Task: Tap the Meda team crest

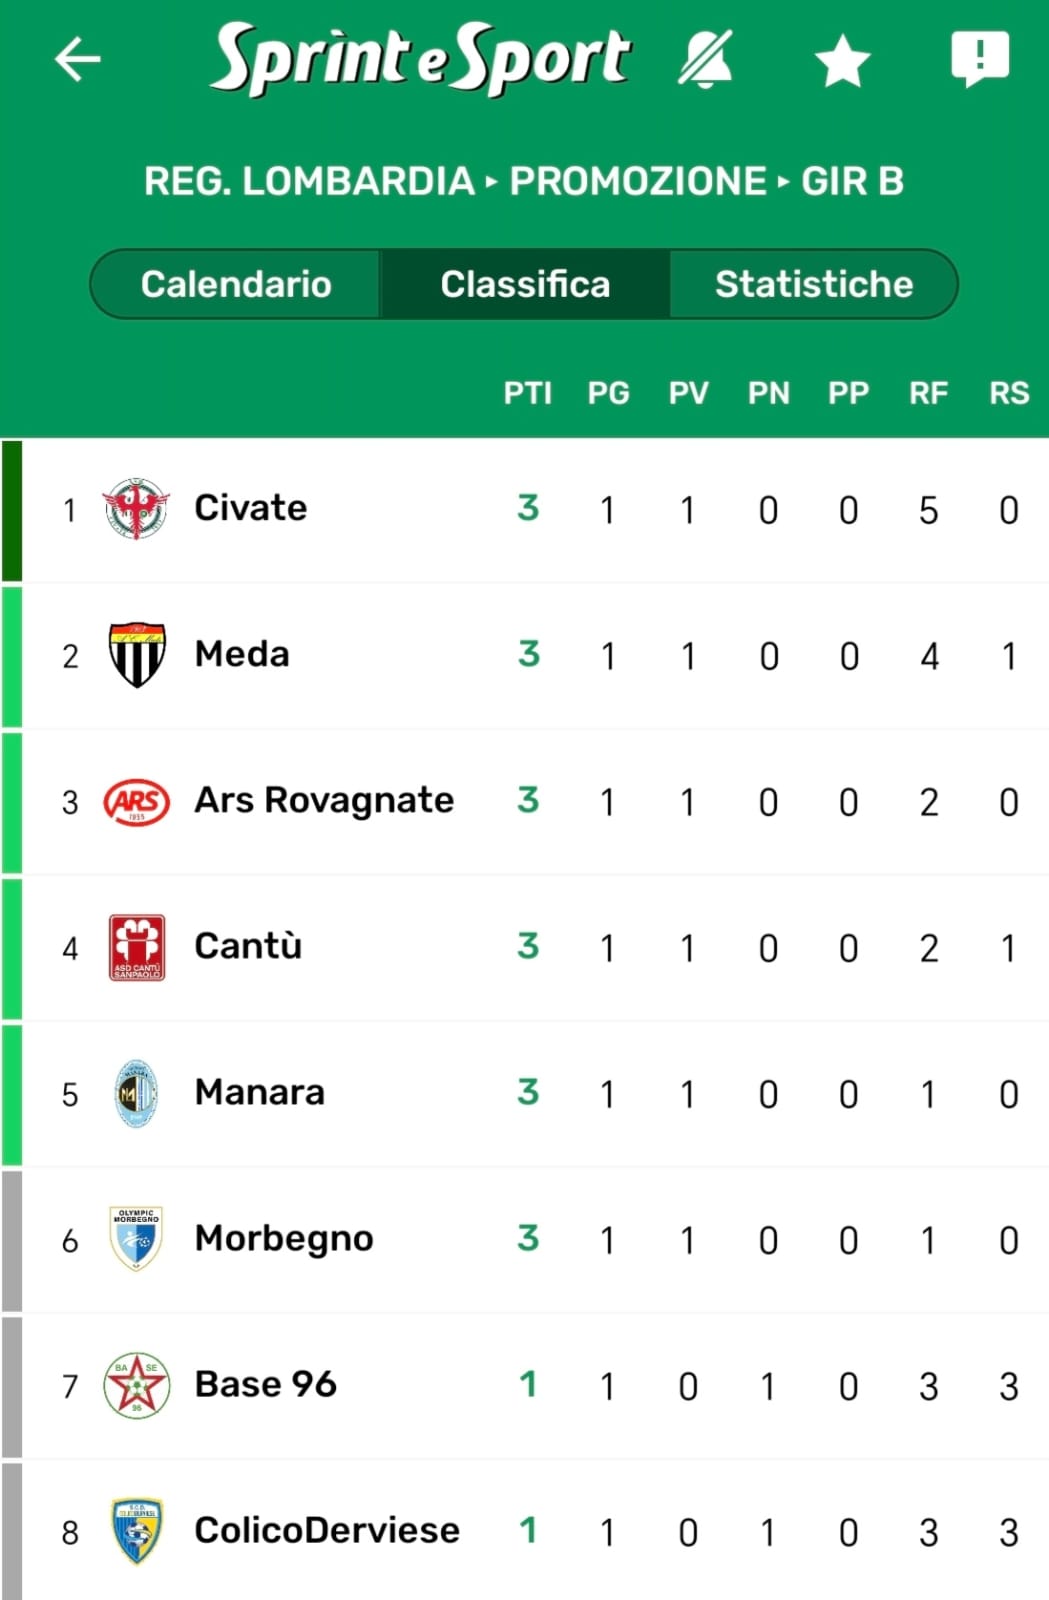Action: click(x=137, y=655)
